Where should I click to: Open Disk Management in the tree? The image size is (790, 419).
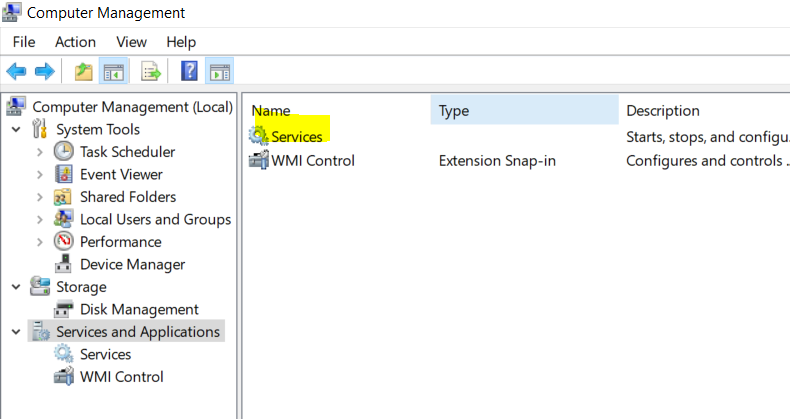(139, 309)
